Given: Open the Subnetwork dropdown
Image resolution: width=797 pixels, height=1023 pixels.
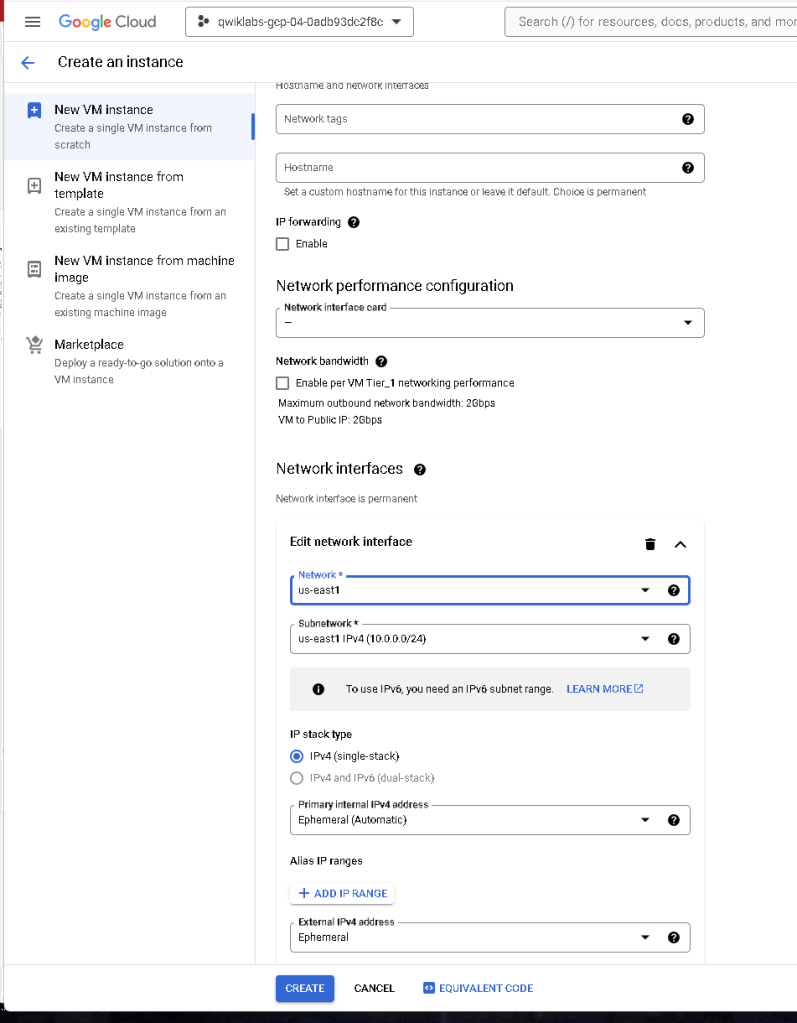Looking at the screenshot, I should click(490, 639).
